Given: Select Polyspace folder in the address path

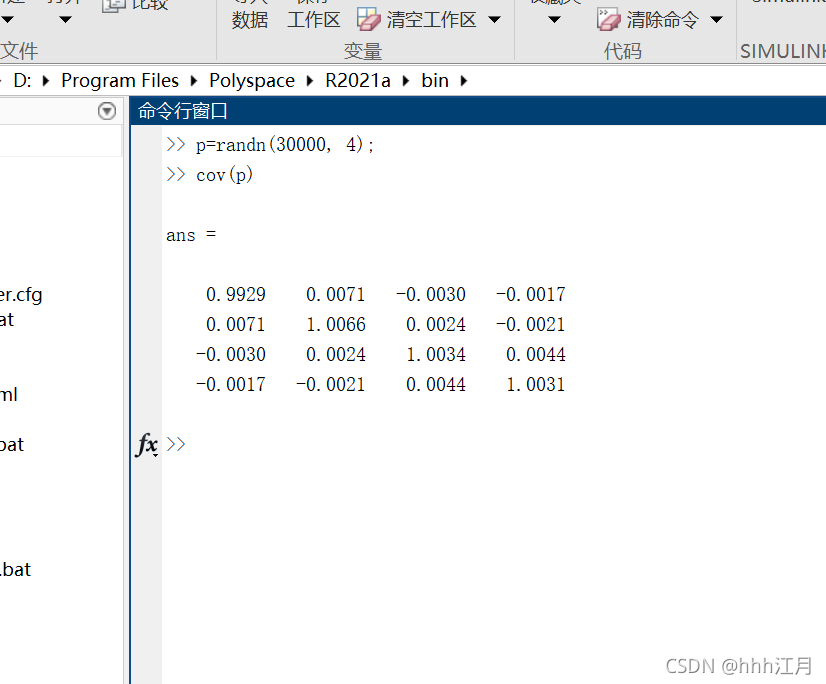Looking at the screenshot, I should (x=252, y=81).
